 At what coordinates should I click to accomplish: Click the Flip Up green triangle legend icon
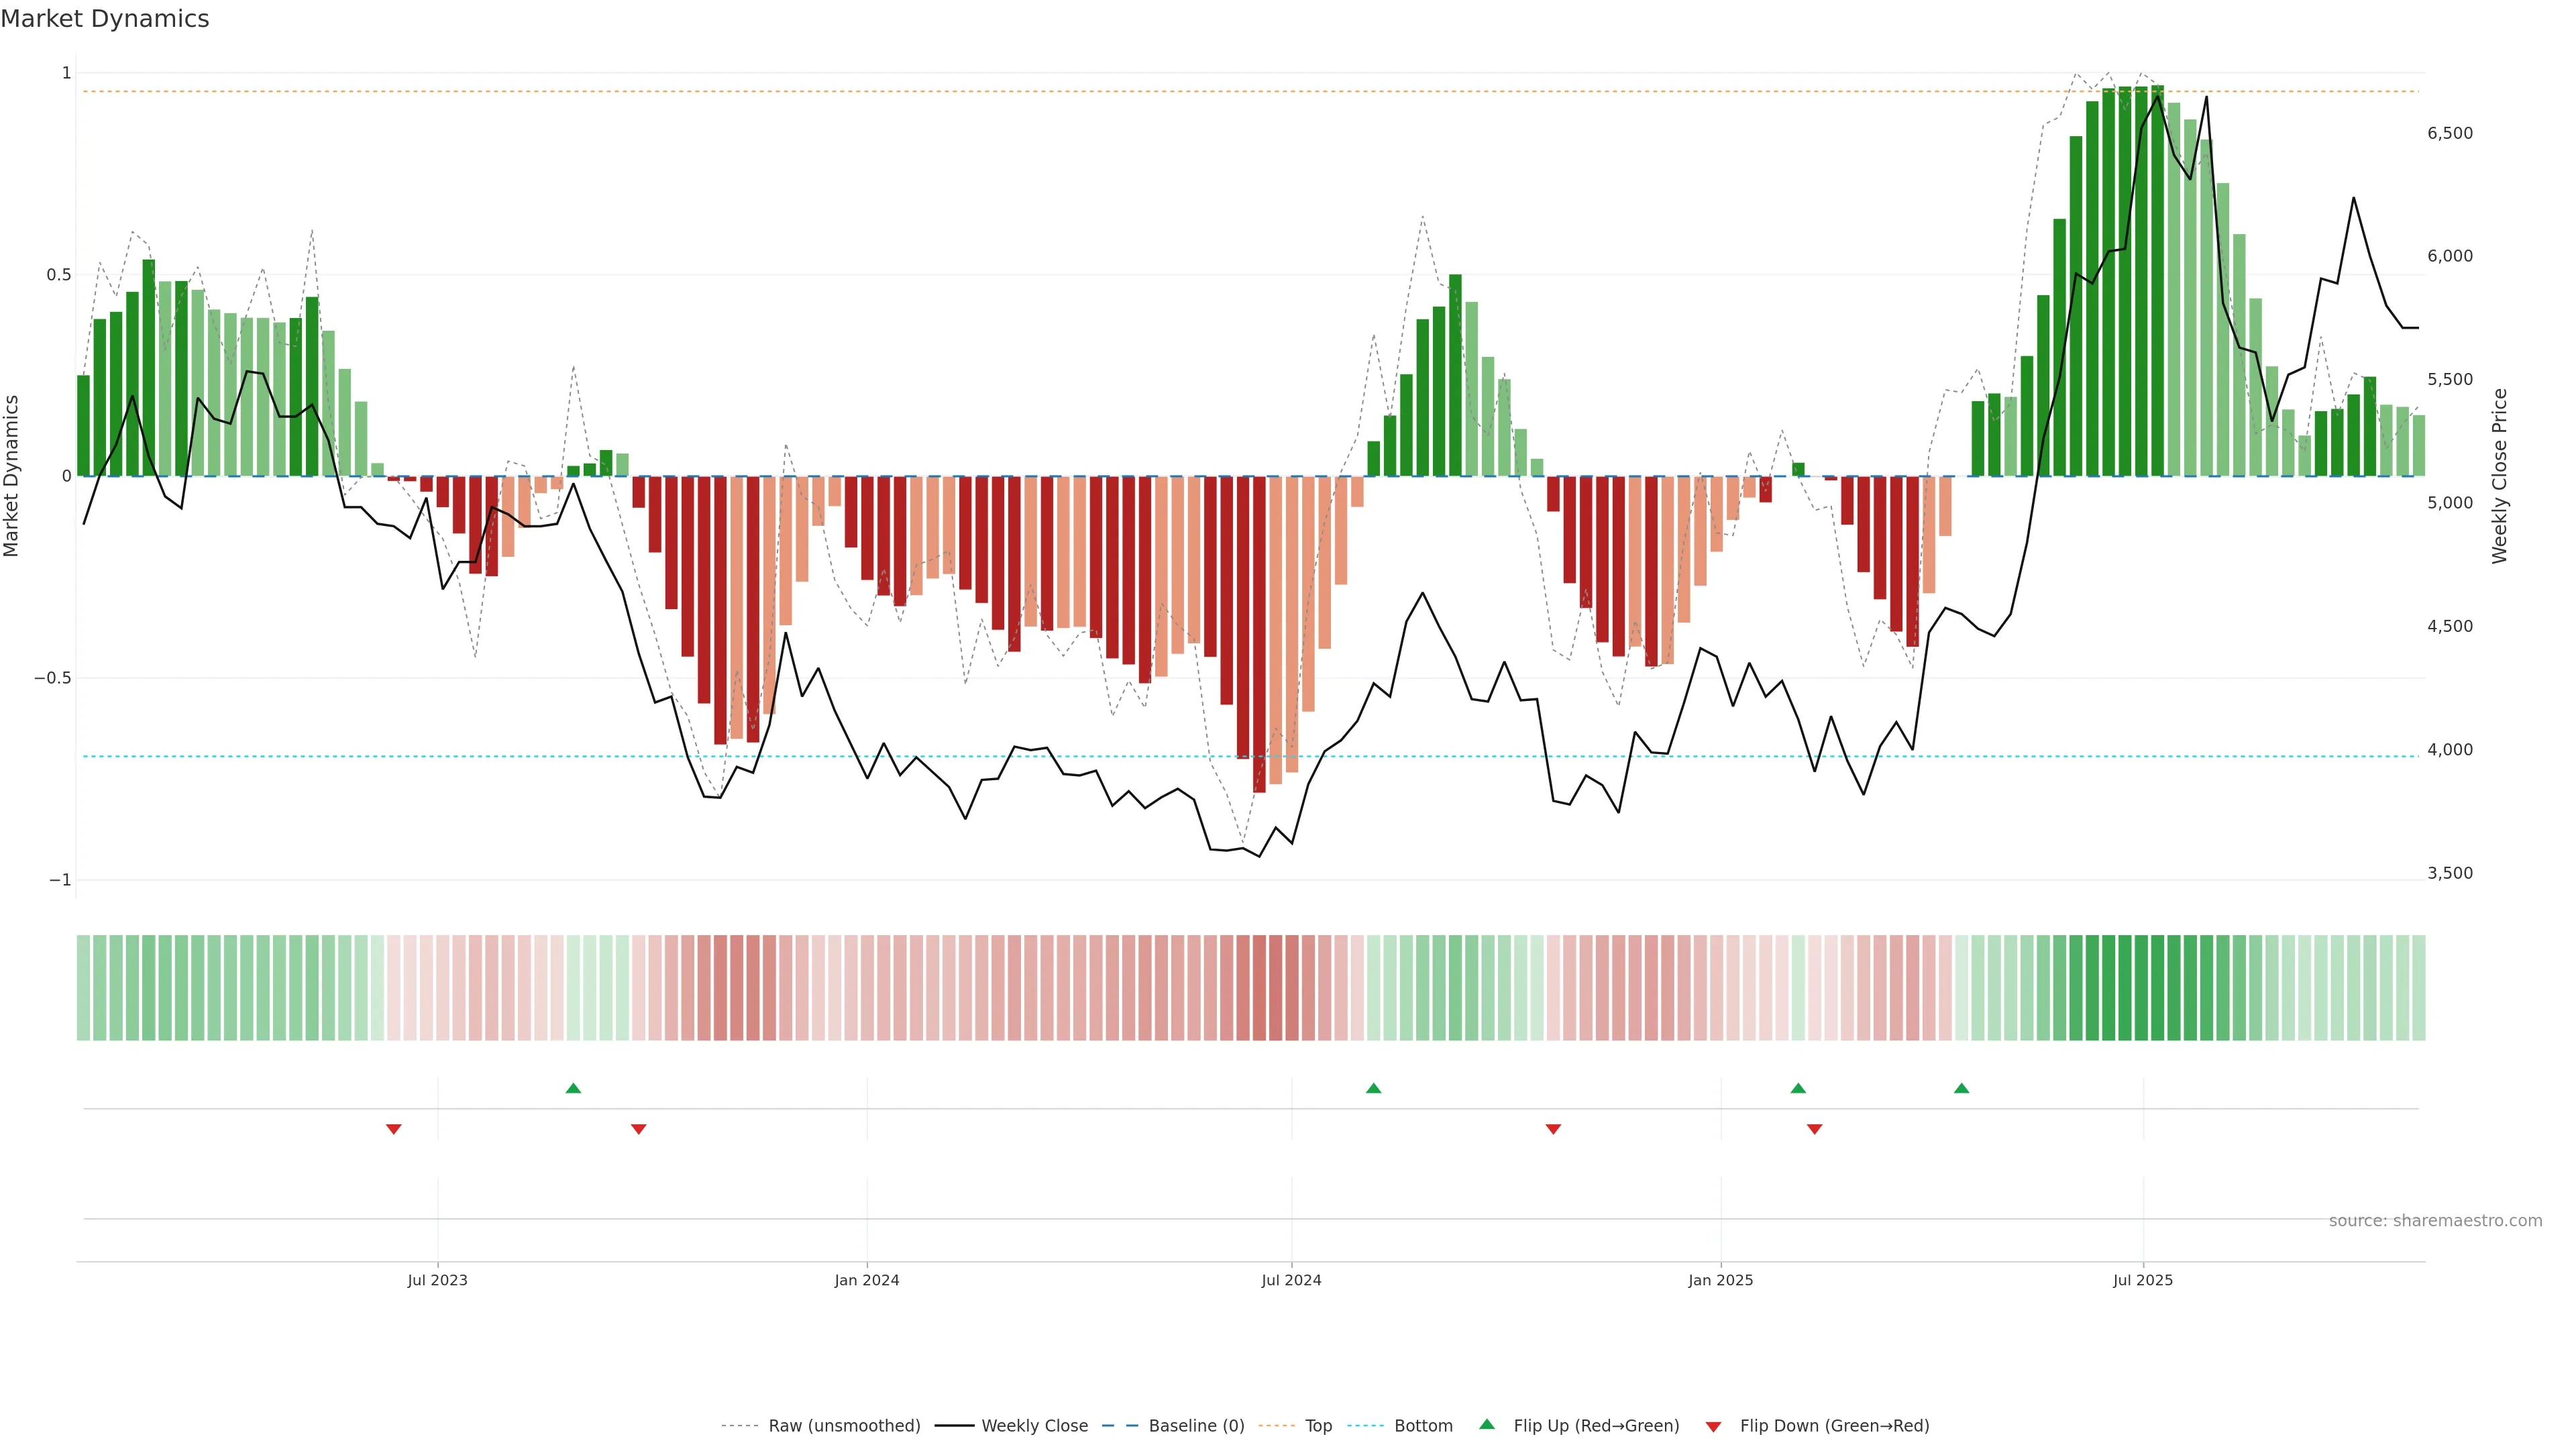(1487, 1425)
